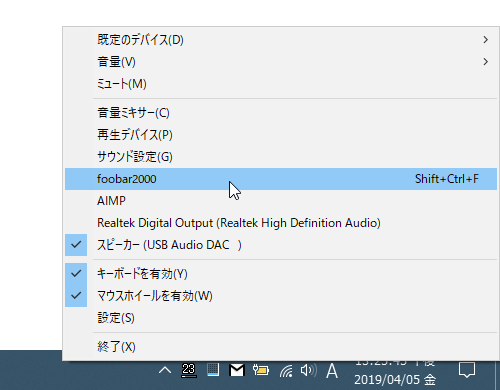Screen dimensions: 500x390
Task: Click the Shift+Ctrl+F shortcut label
Action: click(x=447, y=179)
